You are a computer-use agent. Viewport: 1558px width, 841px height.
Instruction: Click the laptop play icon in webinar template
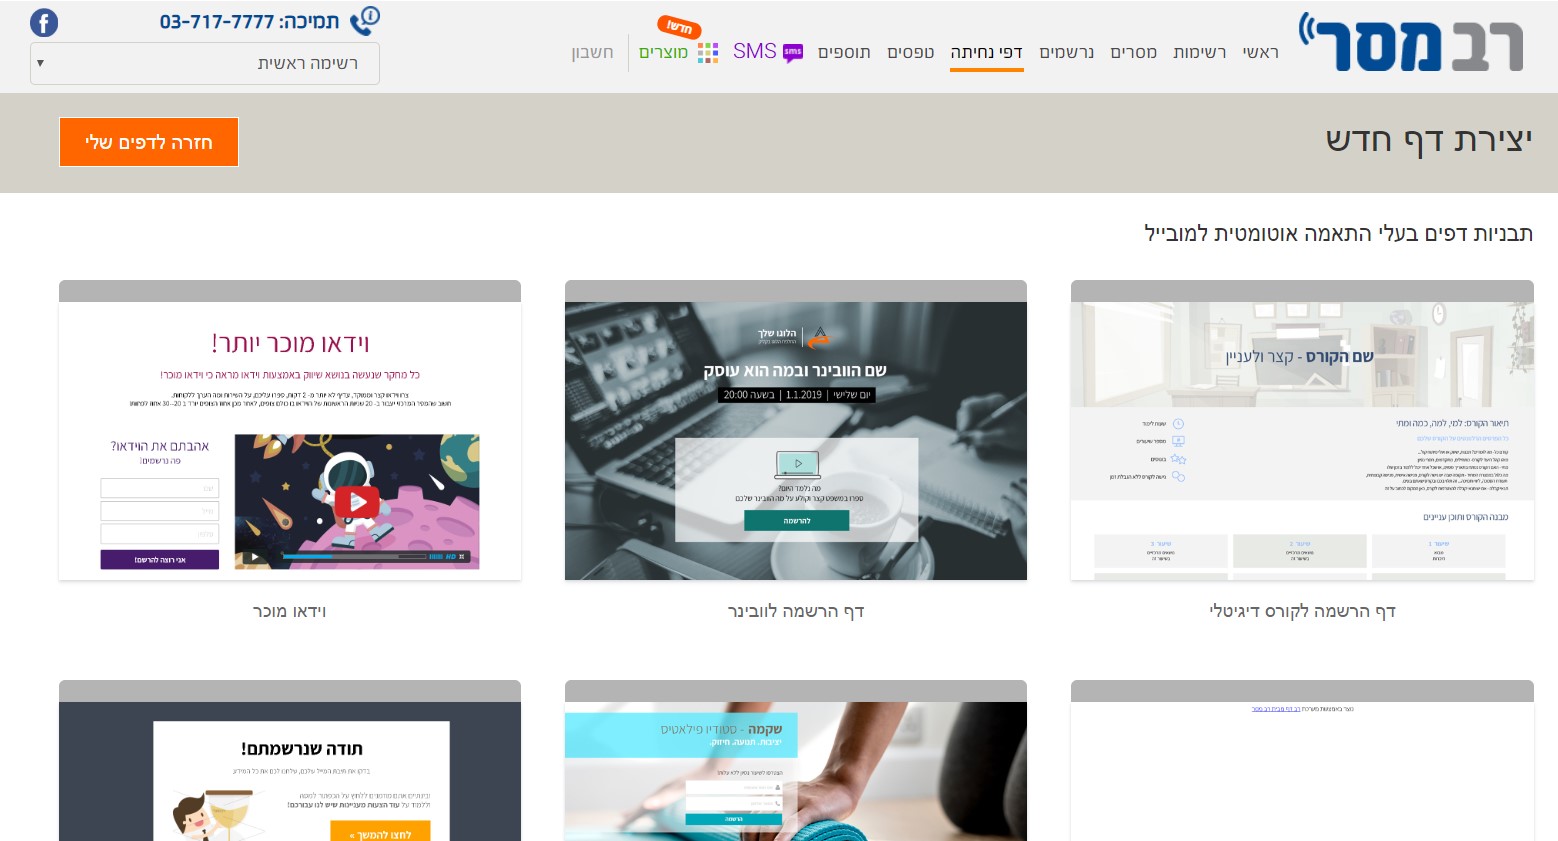(797, 464)
